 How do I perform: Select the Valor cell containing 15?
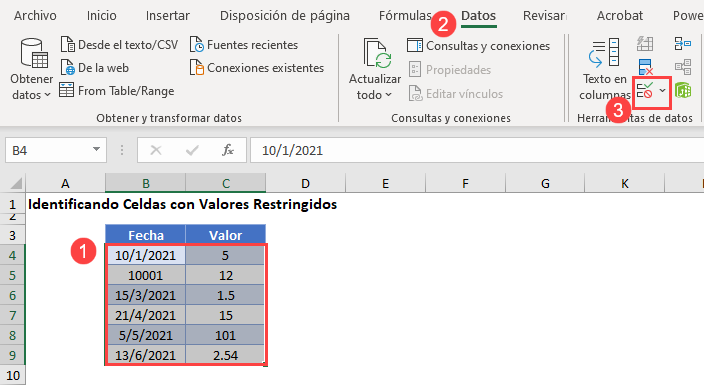[x=225, y=315]
